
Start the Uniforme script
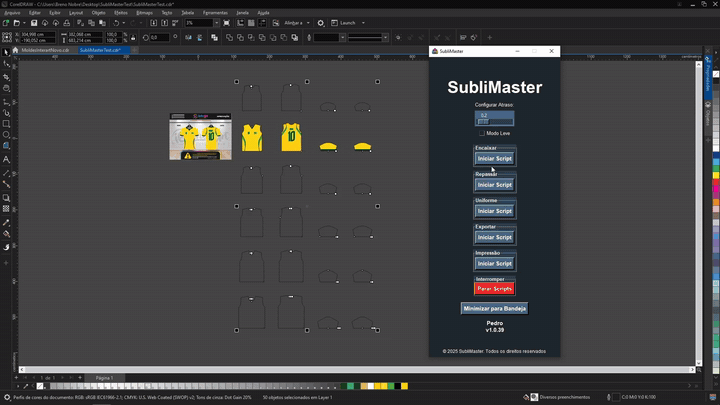click(x=495, y=211)
